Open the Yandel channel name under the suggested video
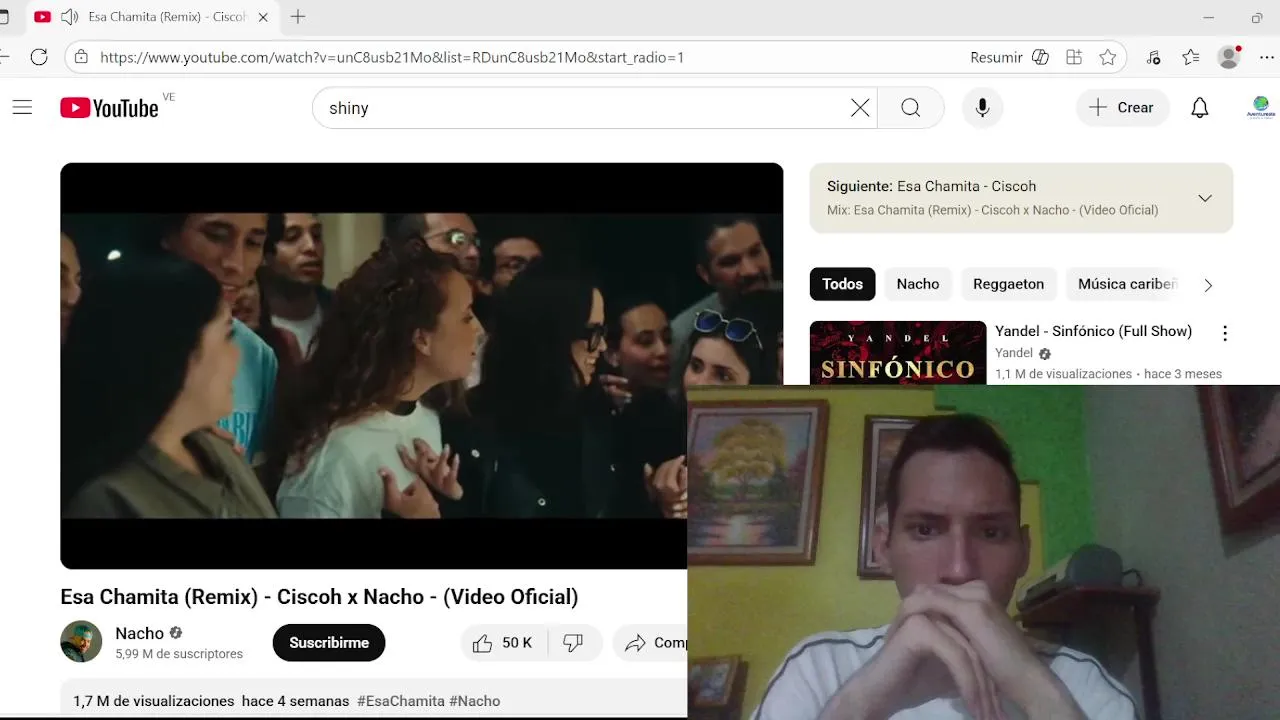 point(1014,353)
